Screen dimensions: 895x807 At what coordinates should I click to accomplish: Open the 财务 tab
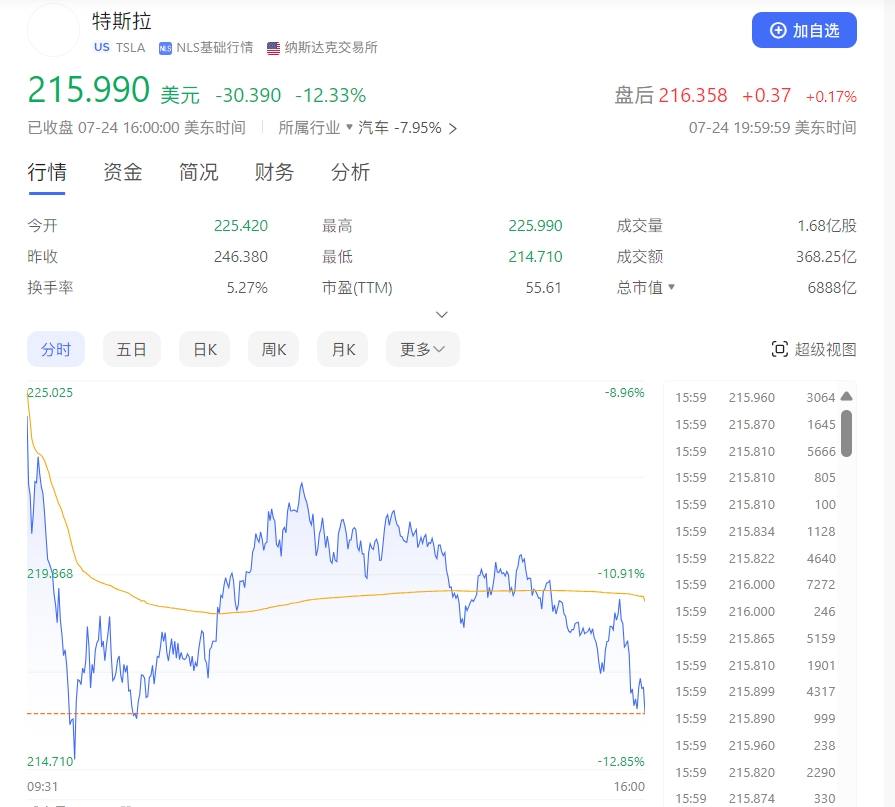tap(274, 172)
